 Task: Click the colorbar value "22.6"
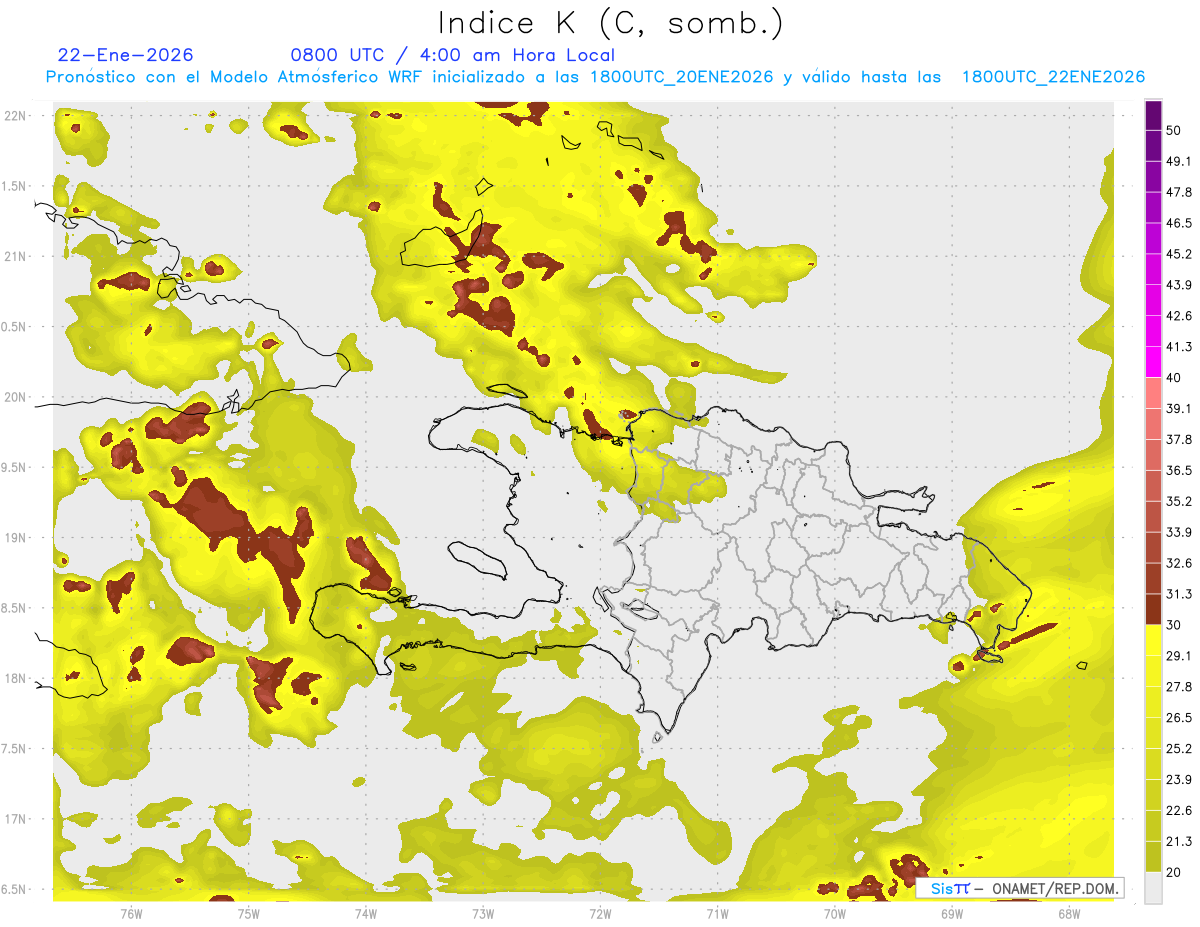pos(1180,810)
